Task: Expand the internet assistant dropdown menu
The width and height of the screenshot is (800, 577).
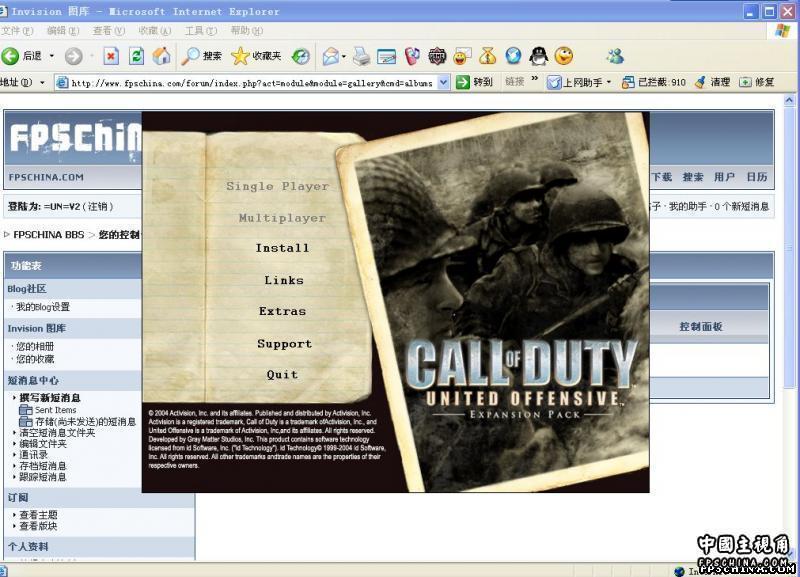Action: point(609,82)
